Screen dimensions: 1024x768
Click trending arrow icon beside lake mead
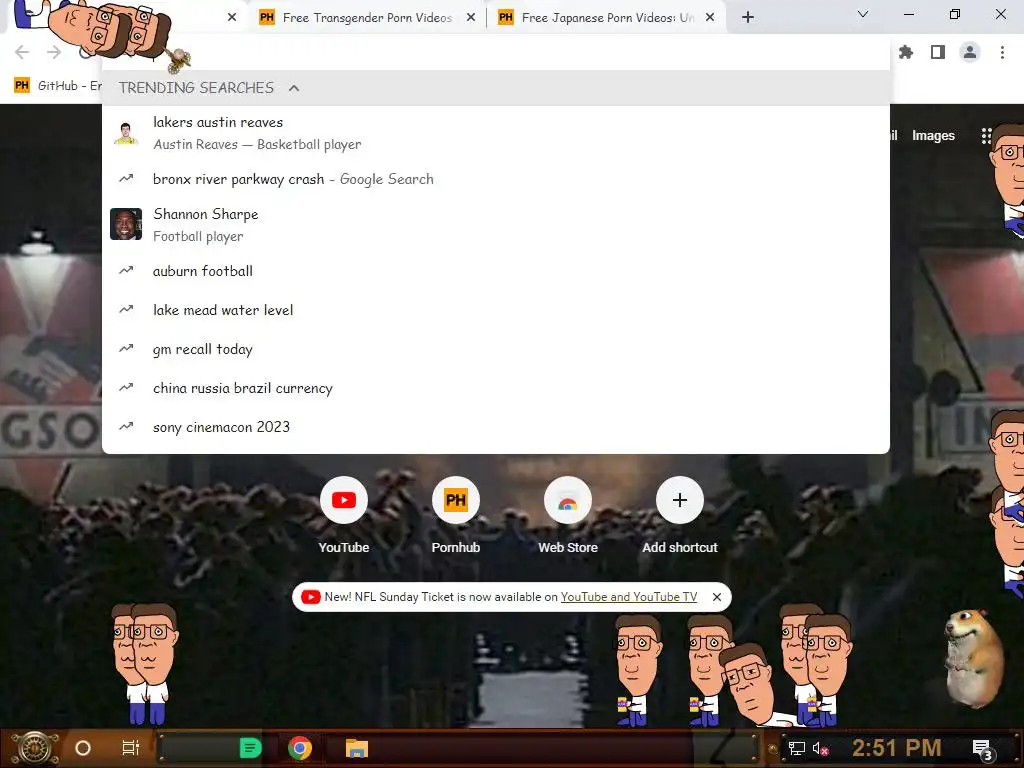pos(126,309)
